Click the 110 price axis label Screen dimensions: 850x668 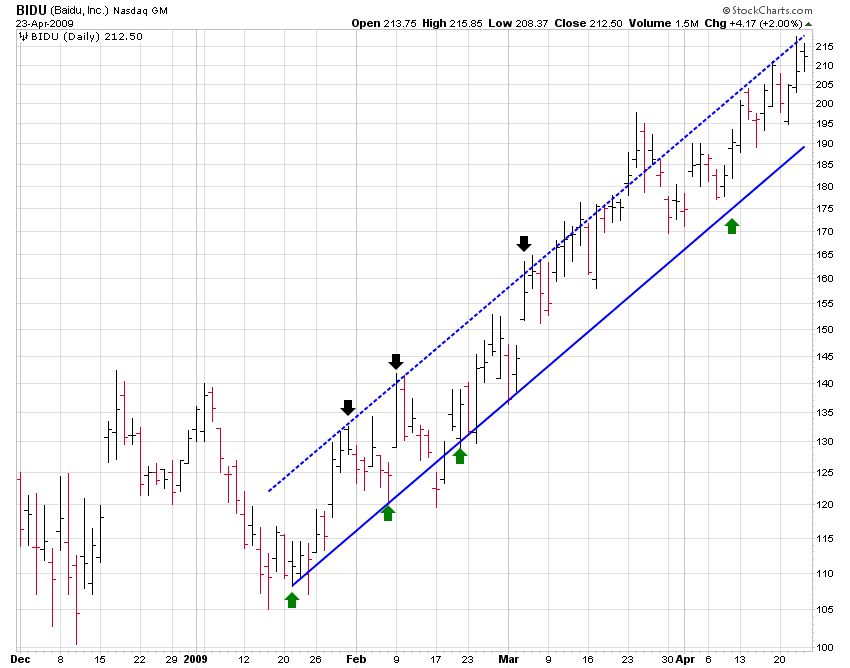pos(825,574)
